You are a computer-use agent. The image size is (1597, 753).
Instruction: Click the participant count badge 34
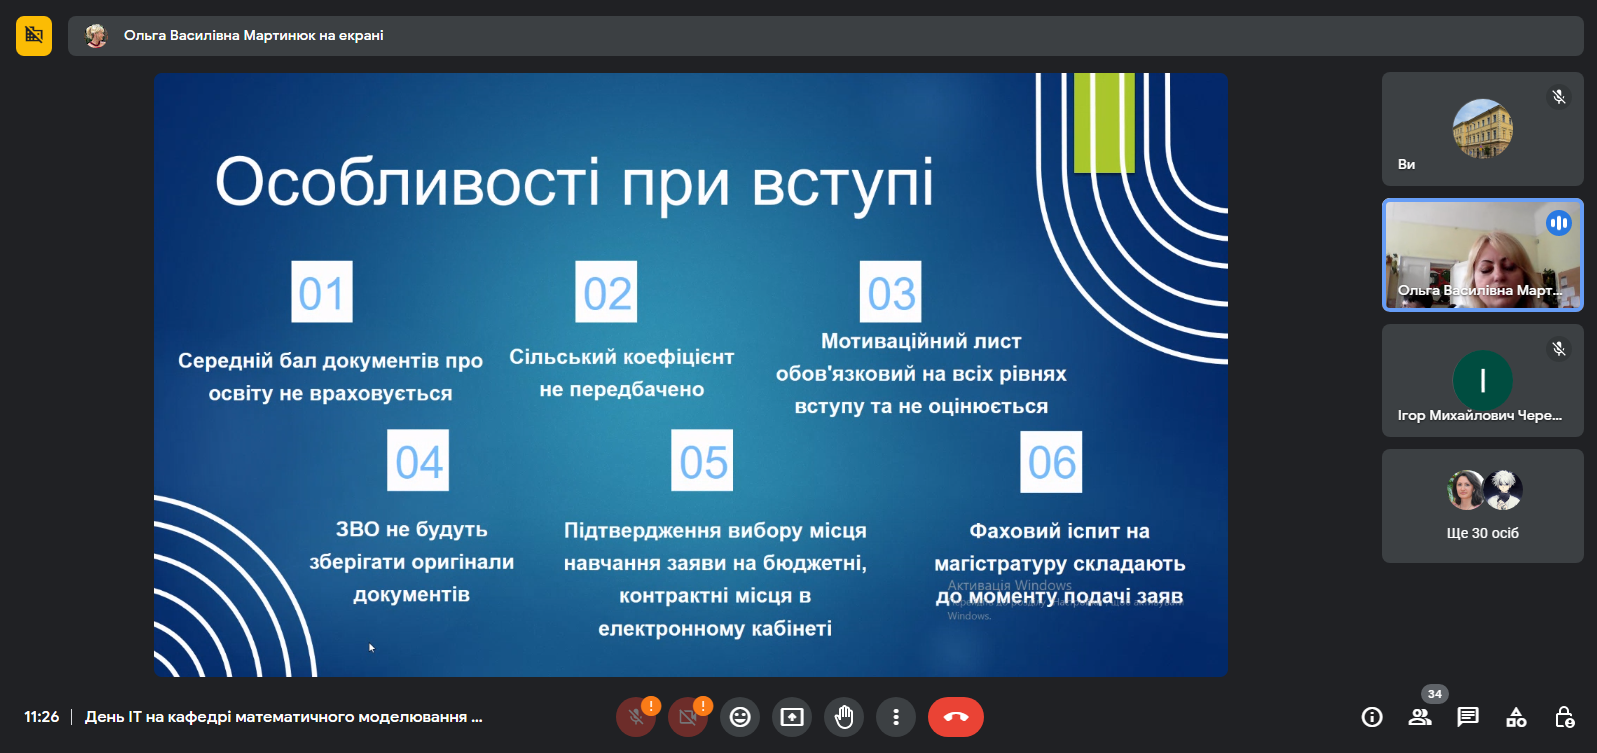click(1435, 694)
